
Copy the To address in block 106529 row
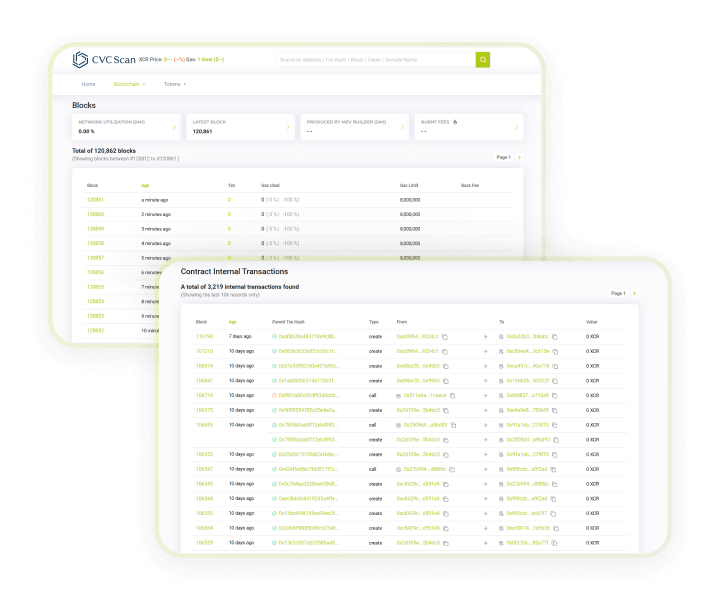tap(555, 542)
